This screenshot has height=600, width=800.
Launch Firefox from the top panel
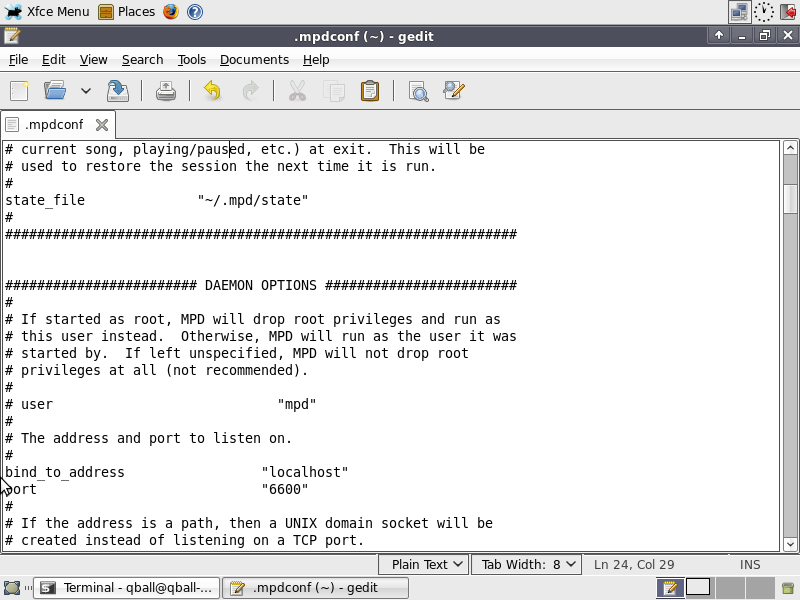[171, 11]
